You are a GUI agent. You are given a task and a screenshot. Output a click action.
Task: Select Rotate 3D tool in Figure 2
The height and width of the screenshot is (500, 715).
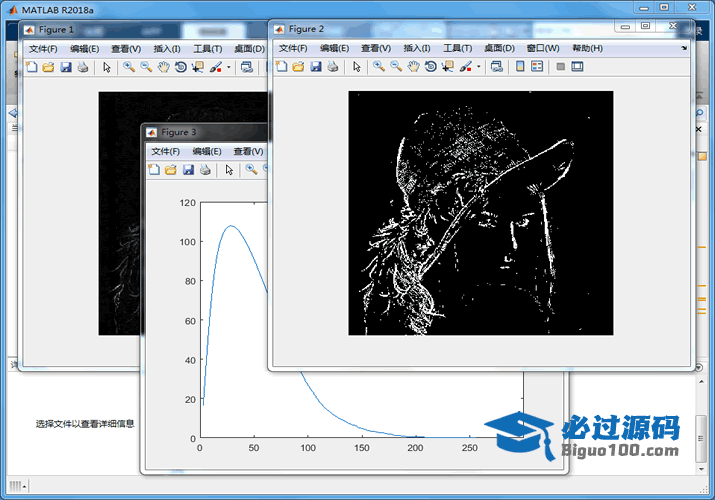coord(430,67)
